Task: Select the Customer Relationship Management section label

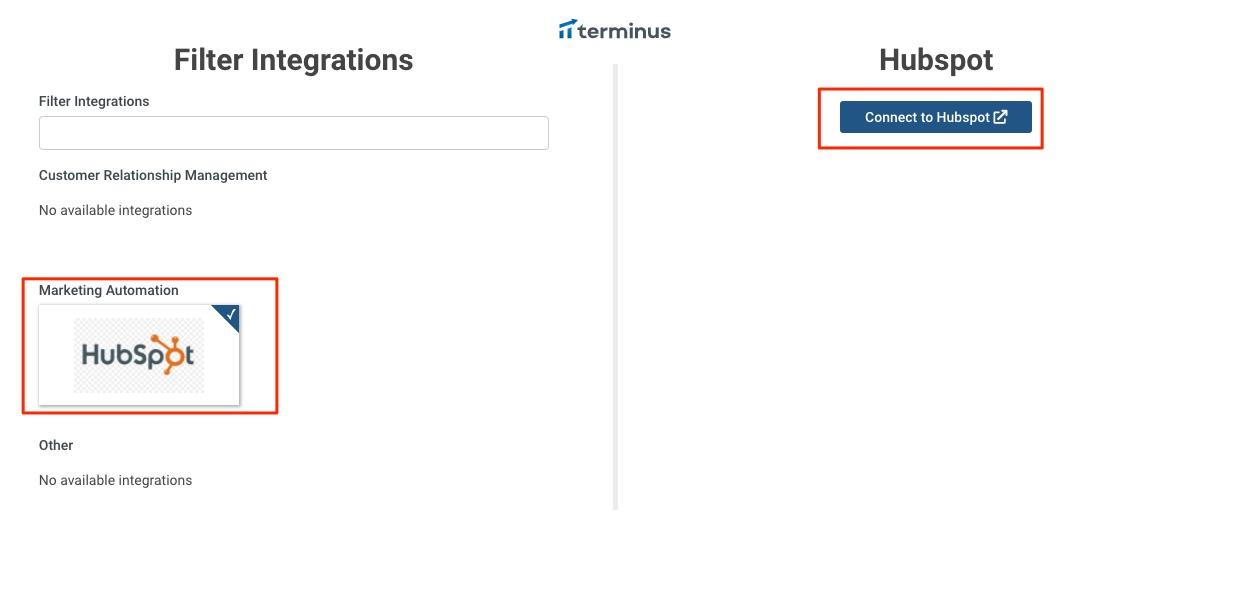Action: 153,175
